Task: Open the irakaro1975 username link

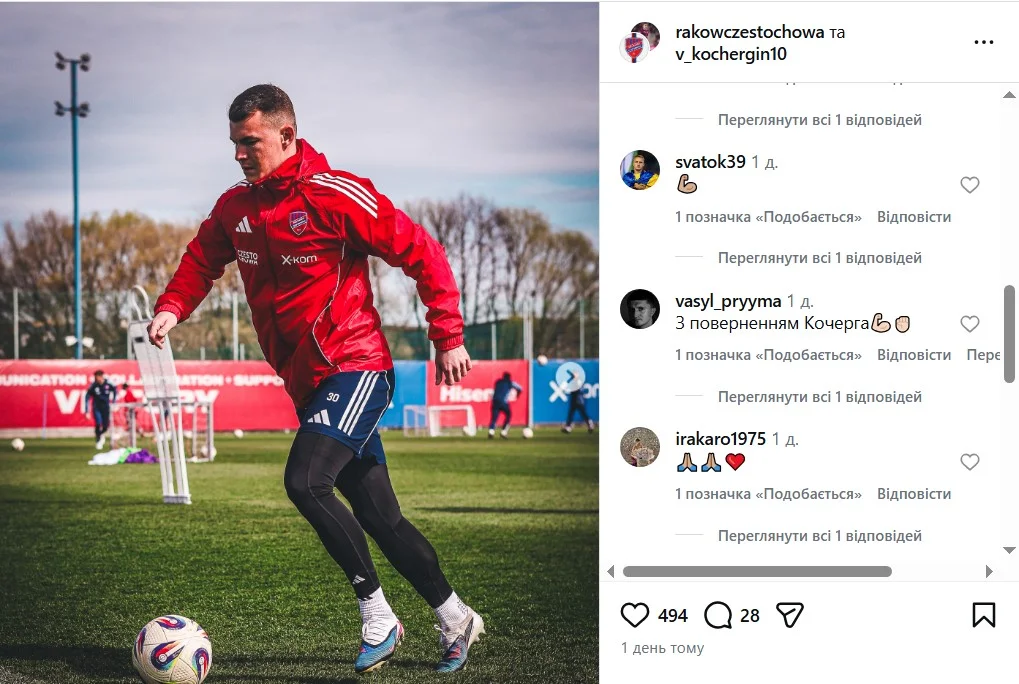Action: (721, 439)
